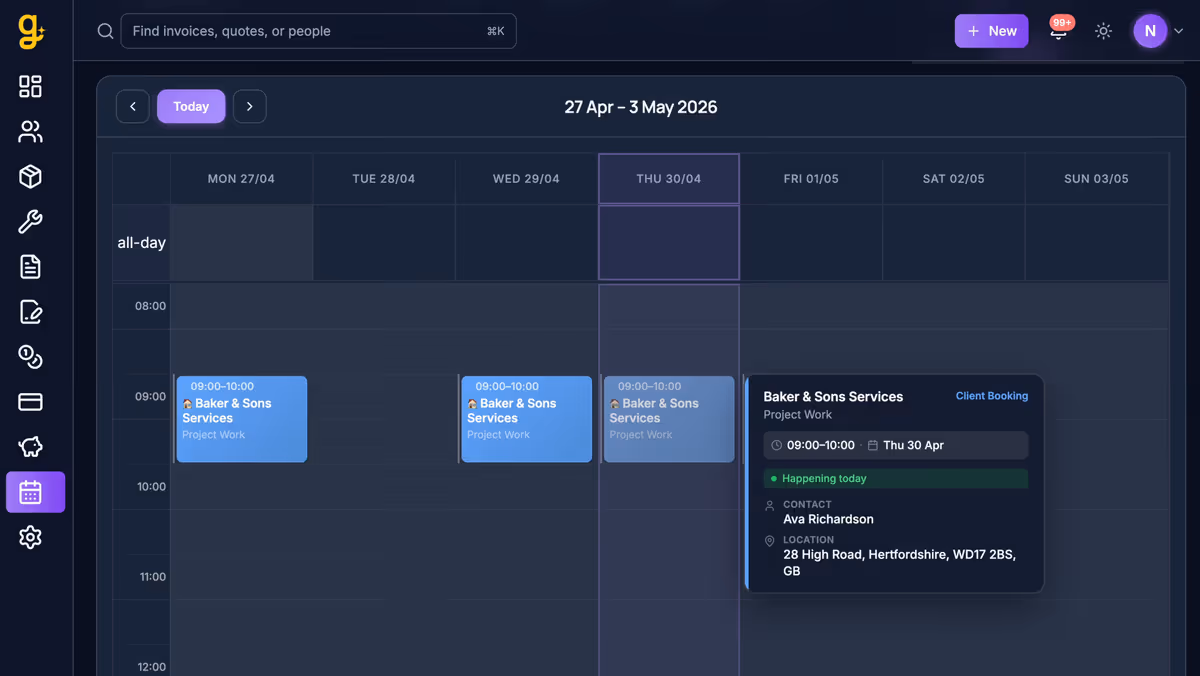Select THU 30/04 column header
Screen dimensions: 1200x676
pyautogui.click(x=669, y=179)
